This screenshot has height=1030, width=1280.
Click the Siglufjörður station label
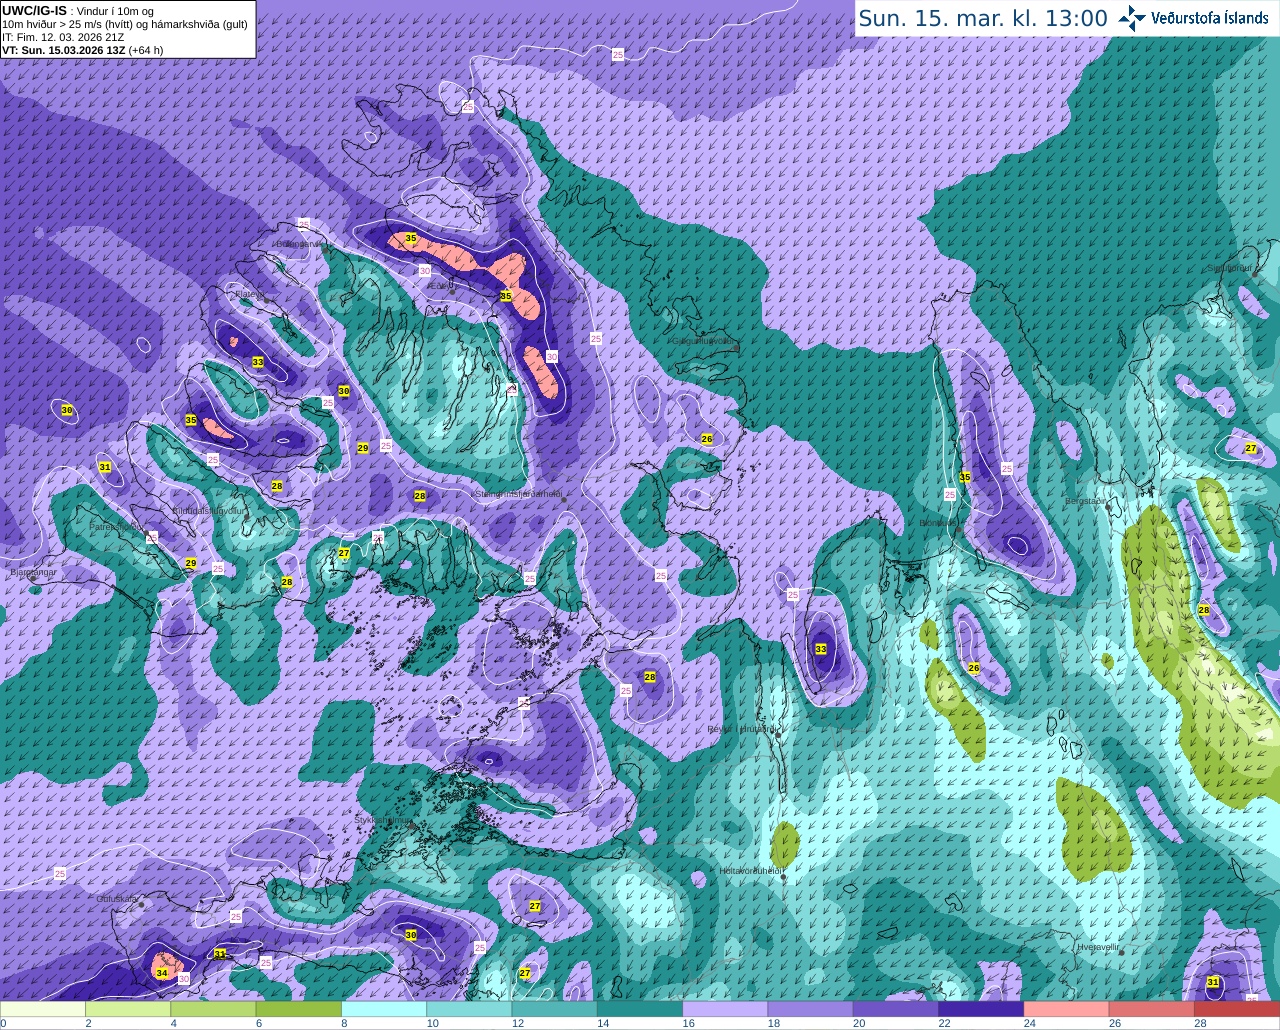click(1231, 268)
